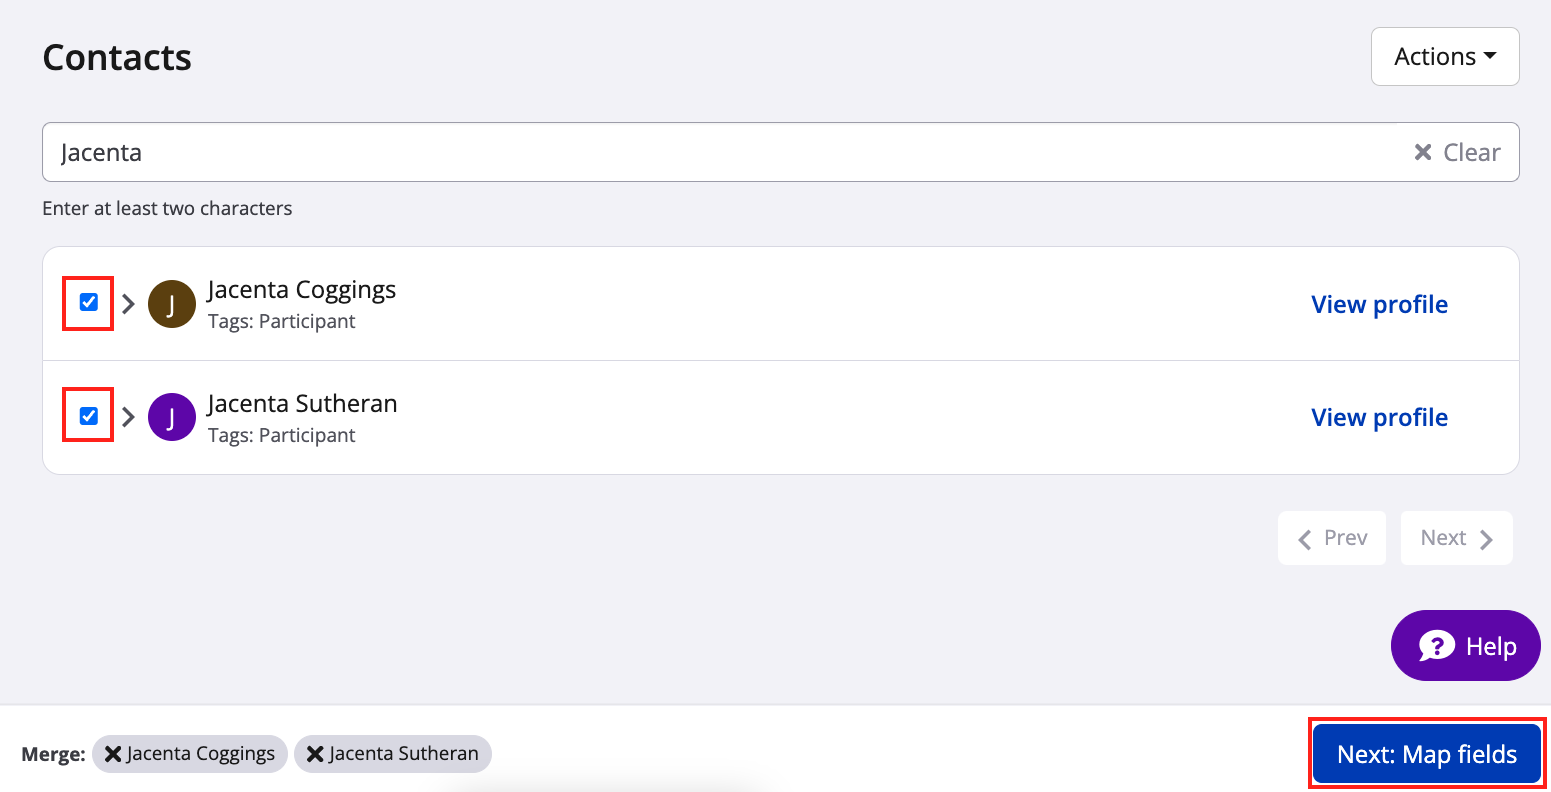Remove Jacenta Coggings from the merge list
This screenshot has width=1551, height=792.
[x=114, y=754]
